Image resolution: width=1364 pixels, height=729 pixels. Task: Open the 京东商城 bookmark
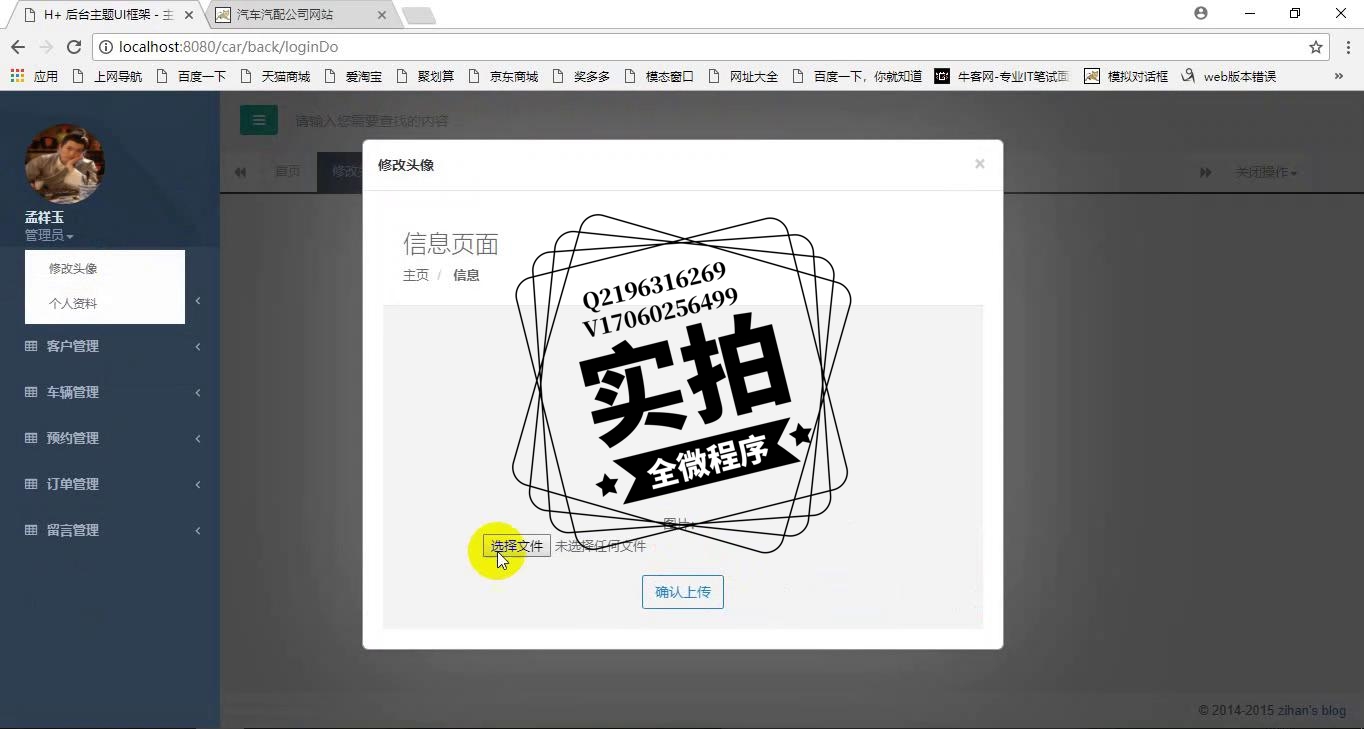(x=503, y=76)
